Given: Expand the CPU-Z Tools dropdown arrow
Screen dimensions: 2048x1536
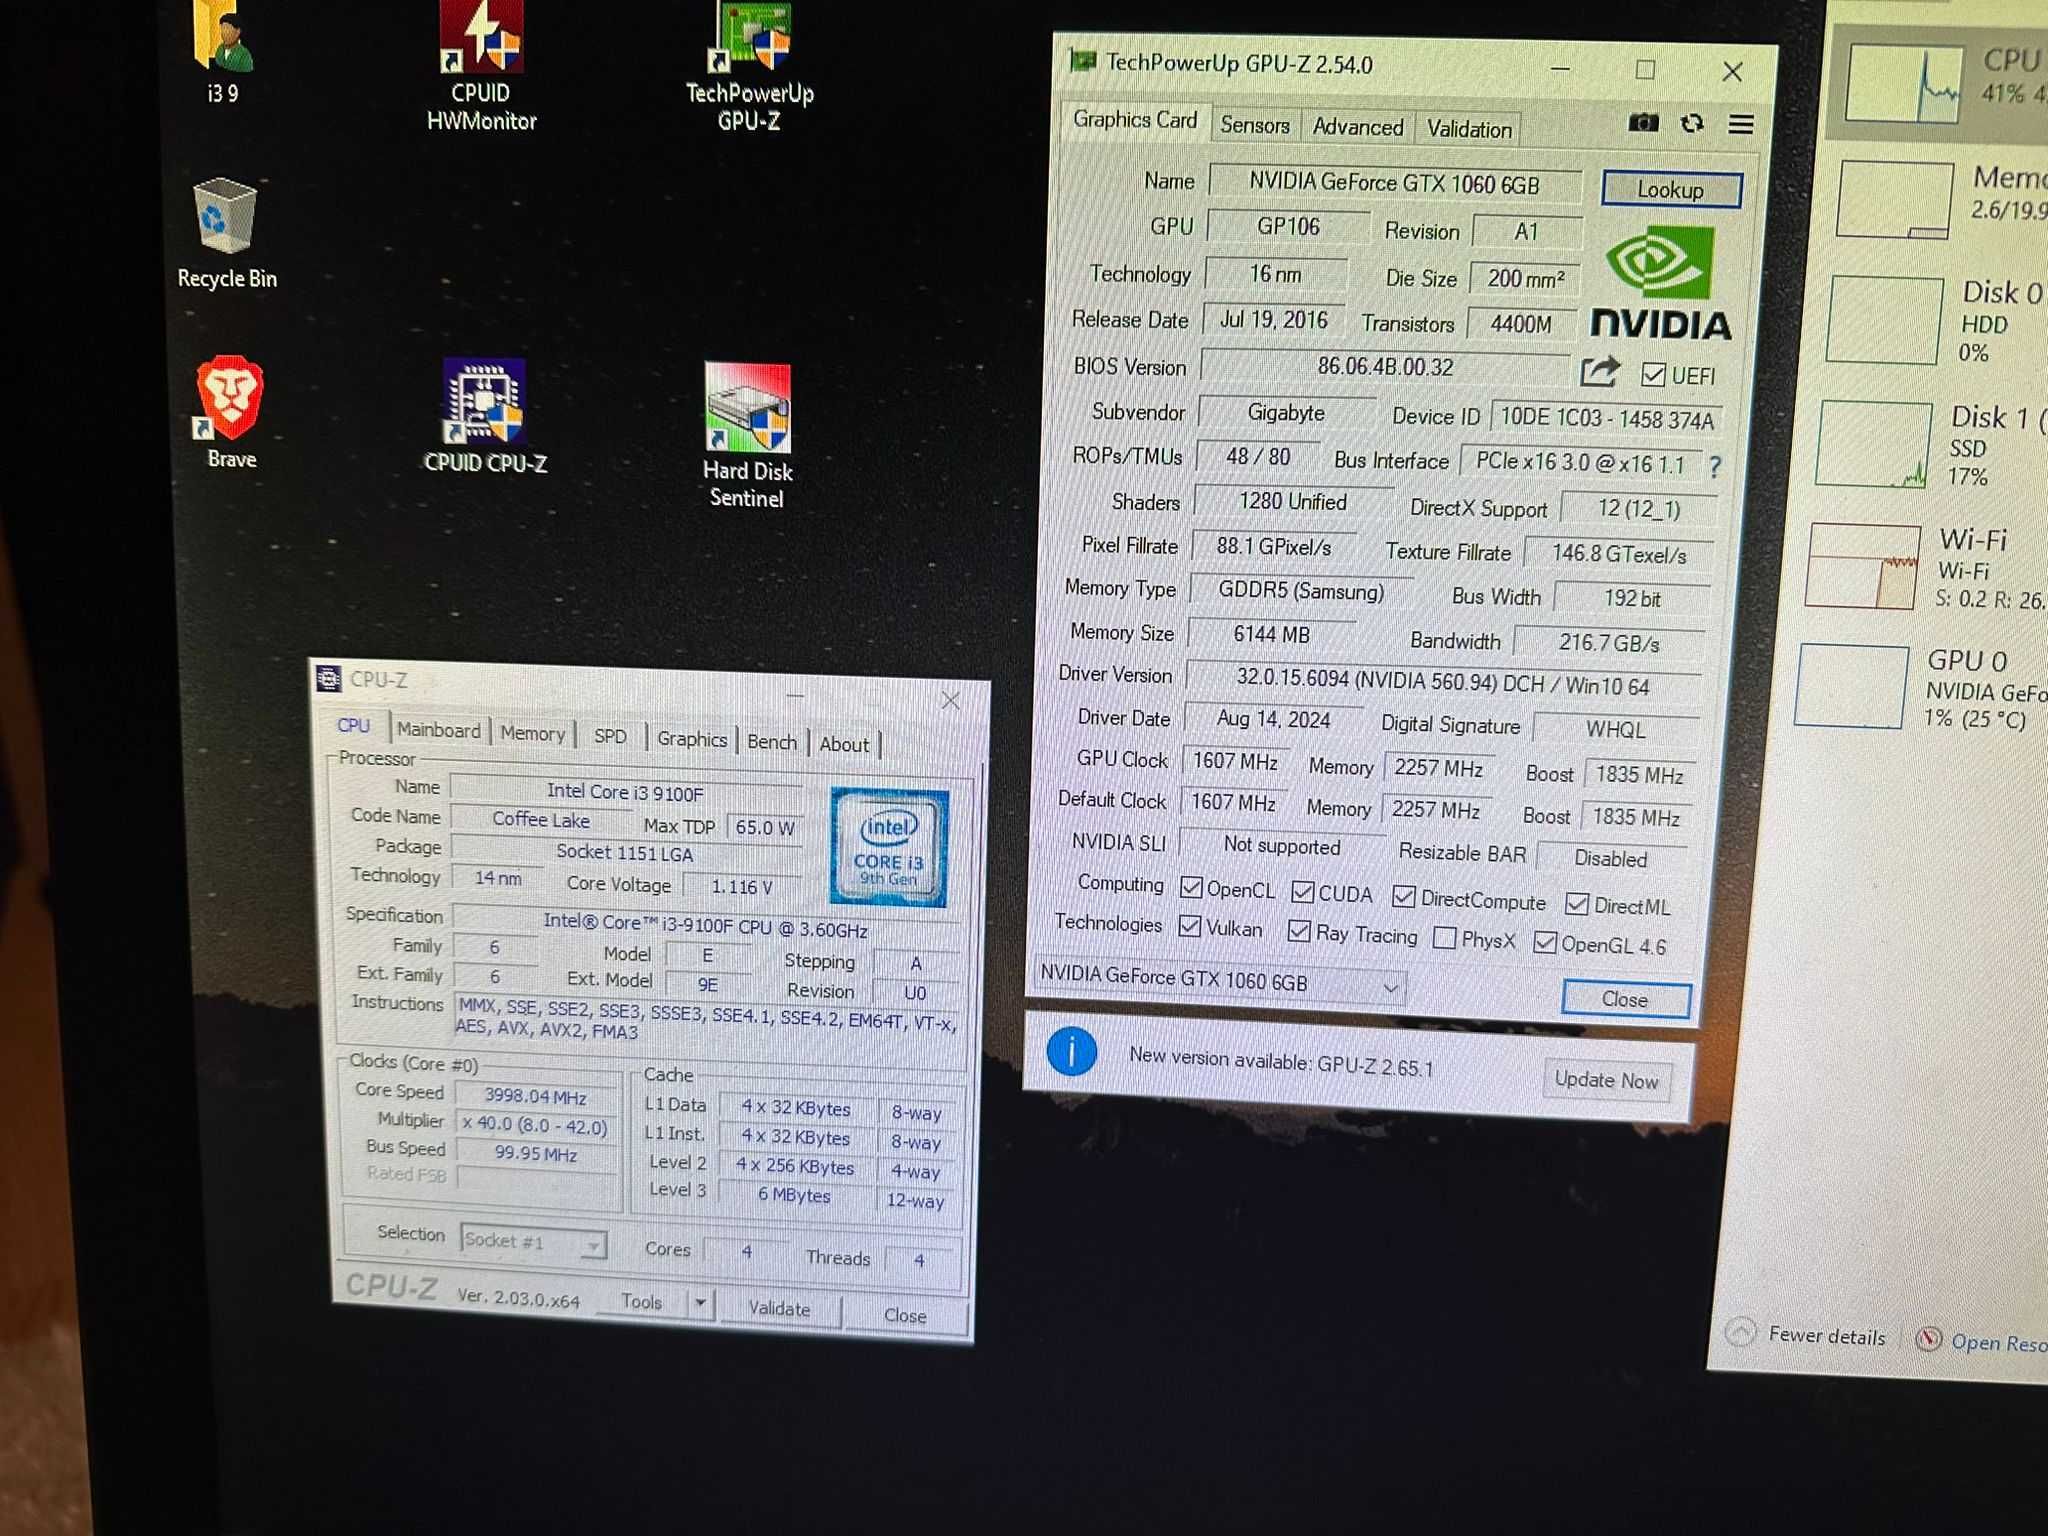Looking at the screenshot, I should tap(700, 1302).
